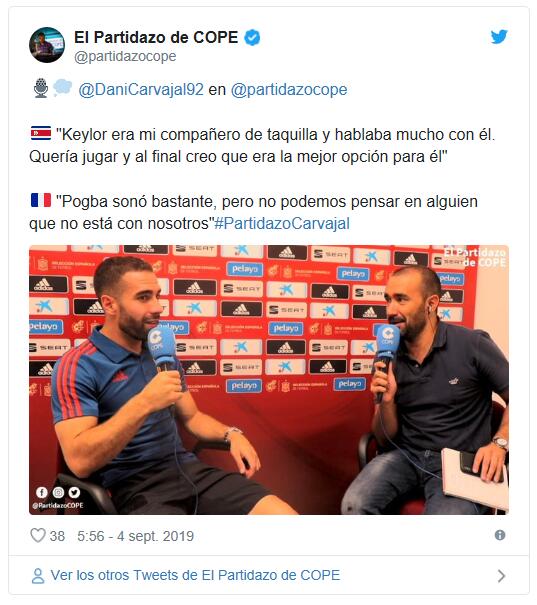Open the @partidazocope mention in tweet text
The image size is (537, 605).
coord(289,90)
